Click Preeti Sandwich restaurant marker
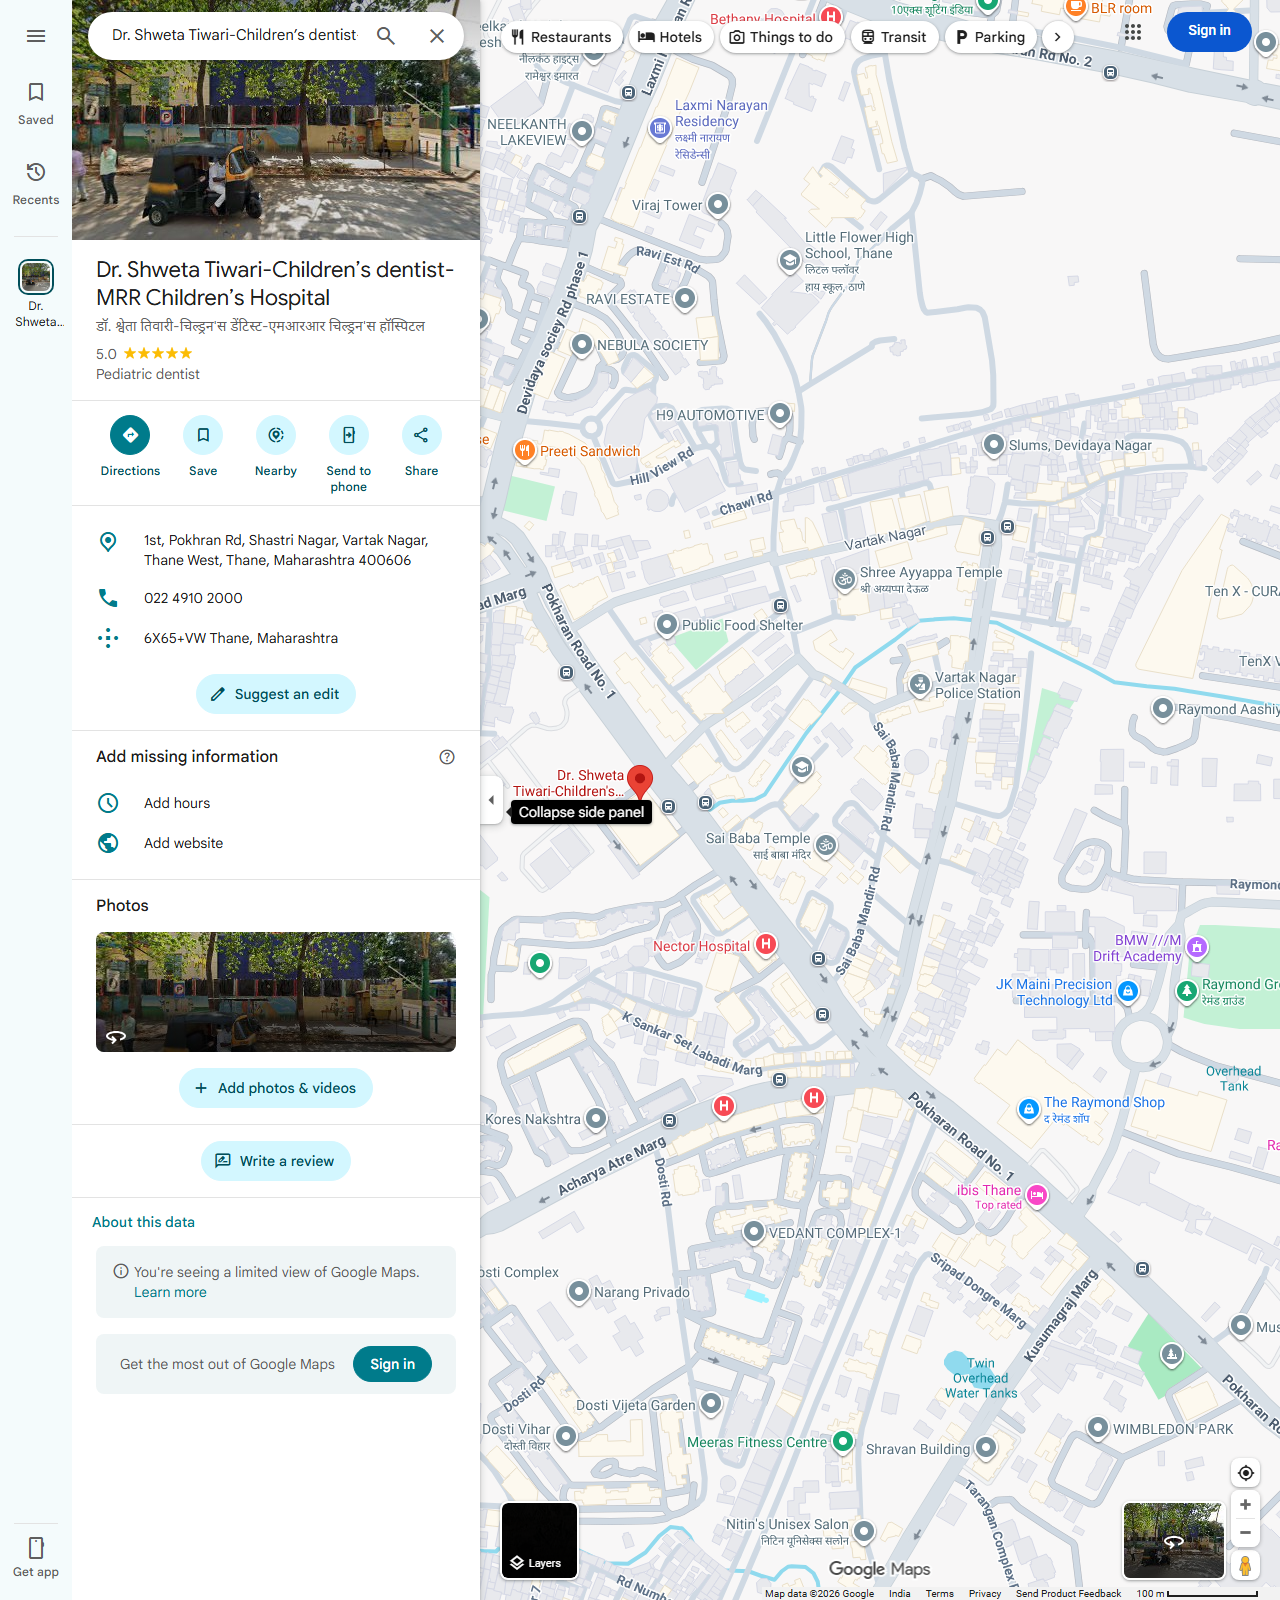Image resolution: width=1280 pixels, height=1600 pixels. click(525, 451)
